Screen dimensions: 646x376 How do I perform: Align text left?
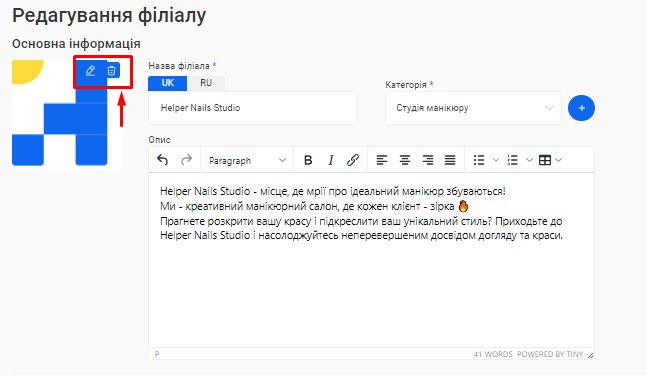[382, 160]
